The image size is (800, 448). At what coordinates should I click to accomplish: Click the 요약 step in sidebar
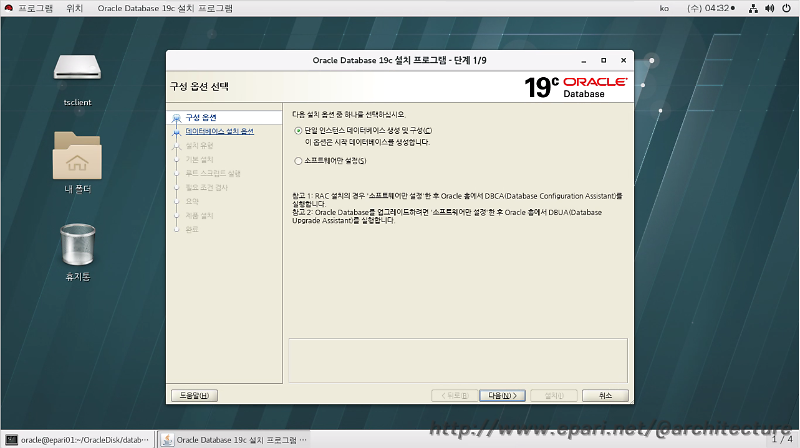pyautogui.click(x=192, y=202)
